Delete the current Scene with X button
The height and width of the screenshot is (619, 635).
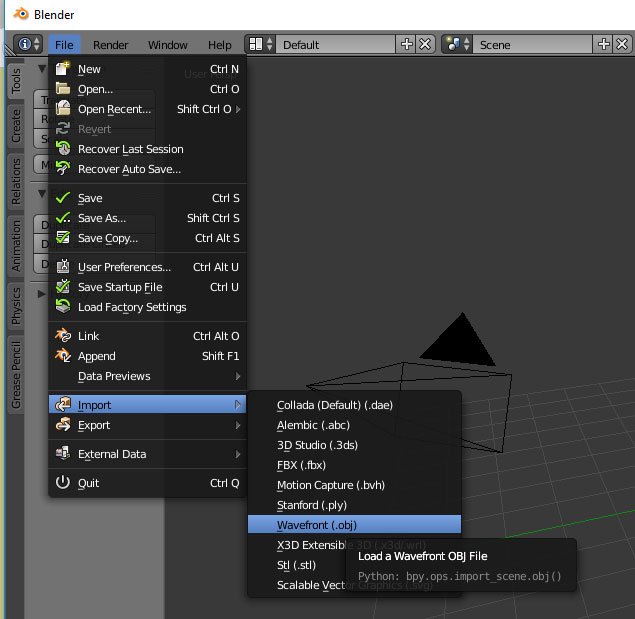click(622, 44)
